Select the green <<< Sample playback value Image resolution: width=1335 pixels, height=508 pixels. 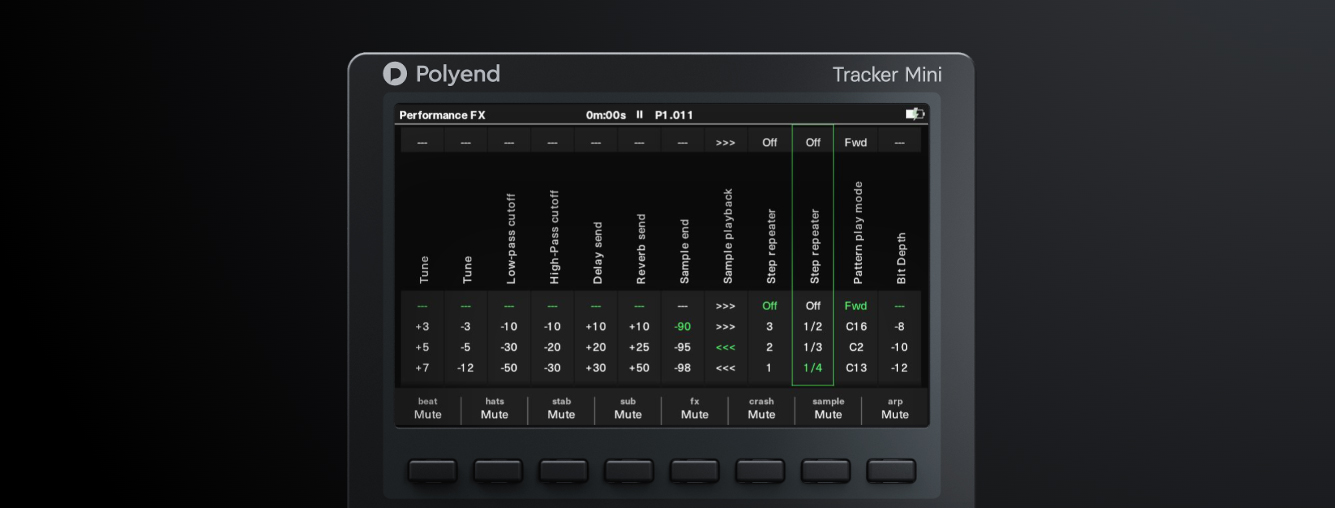[x=726, y=347]
